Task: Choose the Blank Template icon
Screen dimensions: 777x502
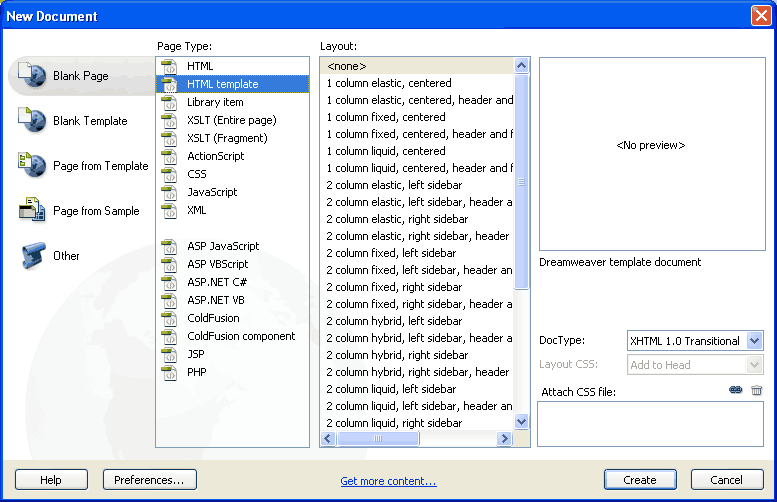Action: pyautogui.click(x=32, y=120)
